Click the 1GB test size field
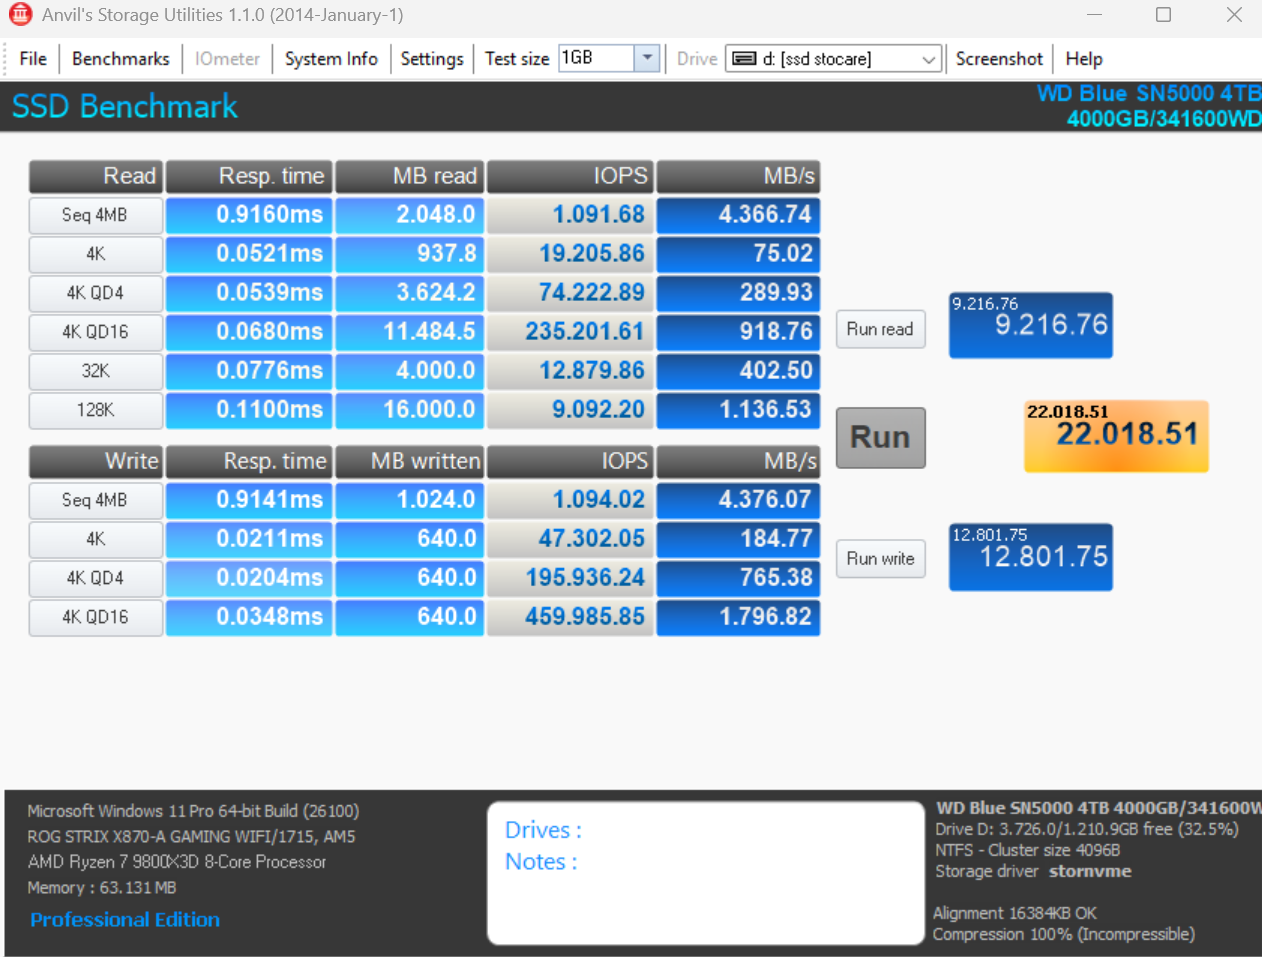This screenshot has height=957, width=1262. point(596,58)
